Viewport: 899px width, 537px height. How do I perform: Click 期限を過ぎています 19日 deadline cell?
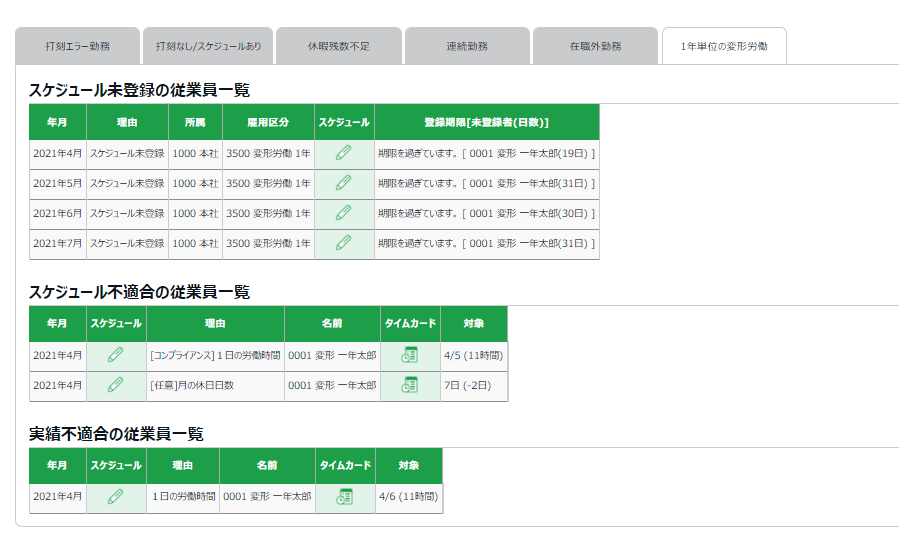point(487,154)
